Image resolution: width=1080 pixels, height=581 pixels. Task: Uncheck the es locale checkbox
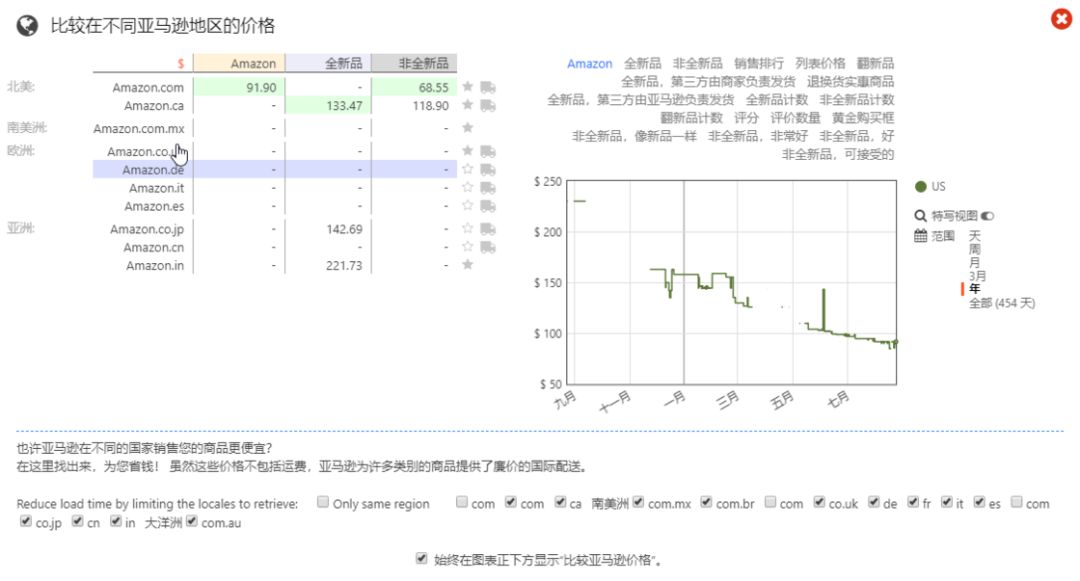point(979,502)
